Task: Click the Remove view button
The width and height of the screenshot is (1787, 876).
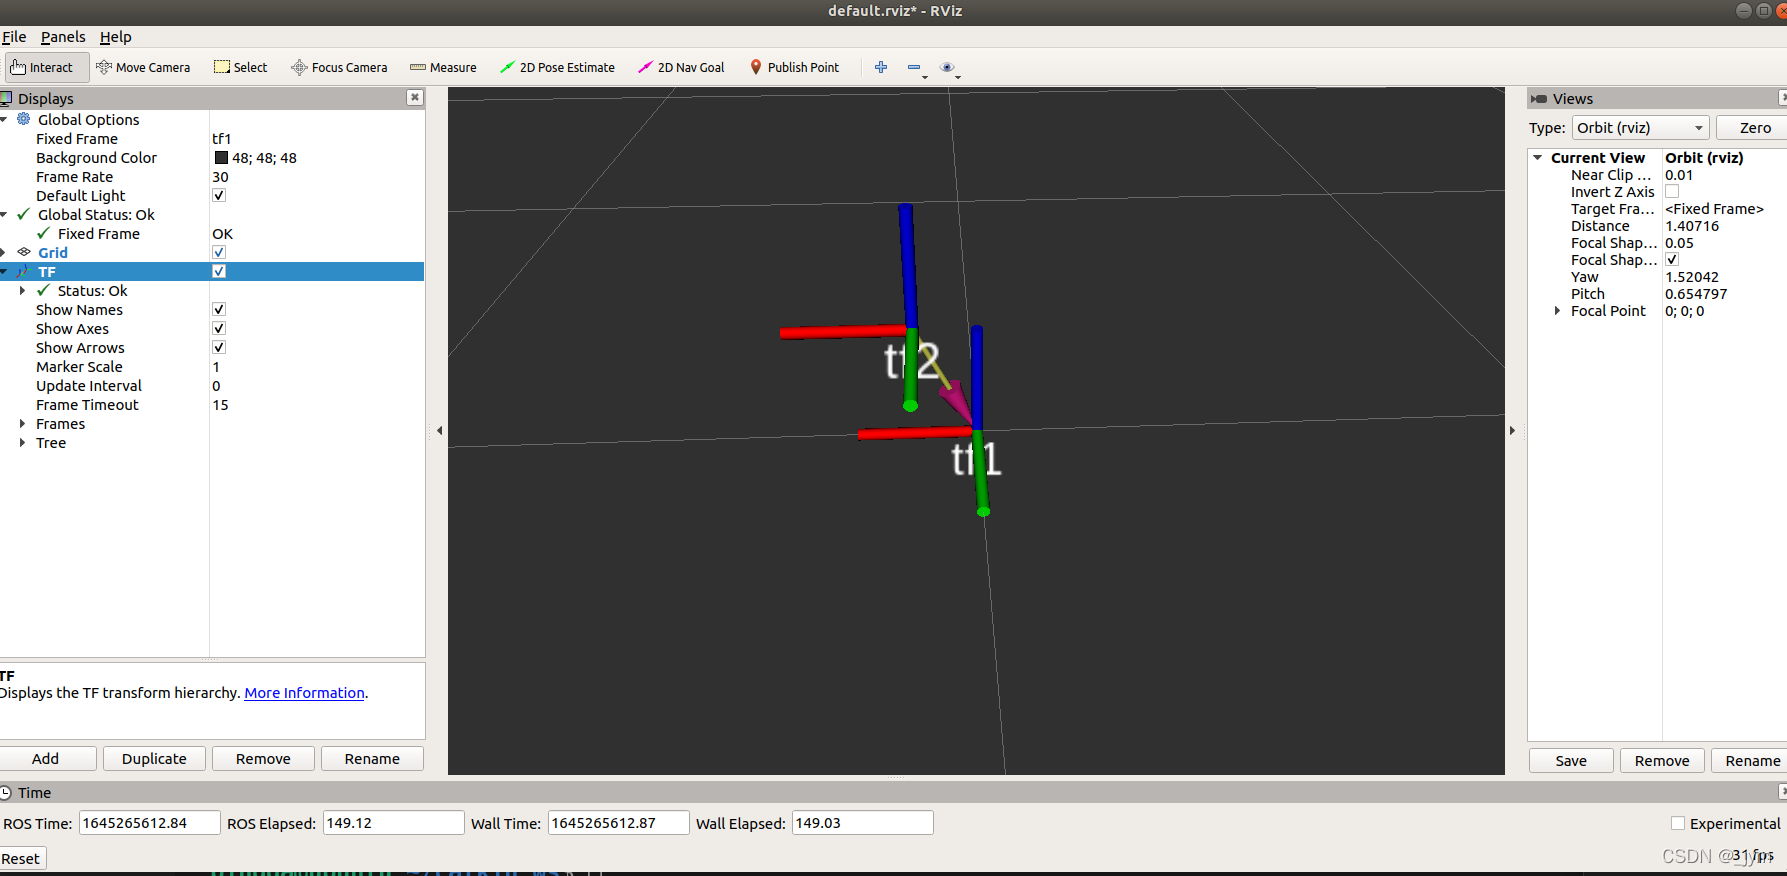Action: [x=1662, y=760]
